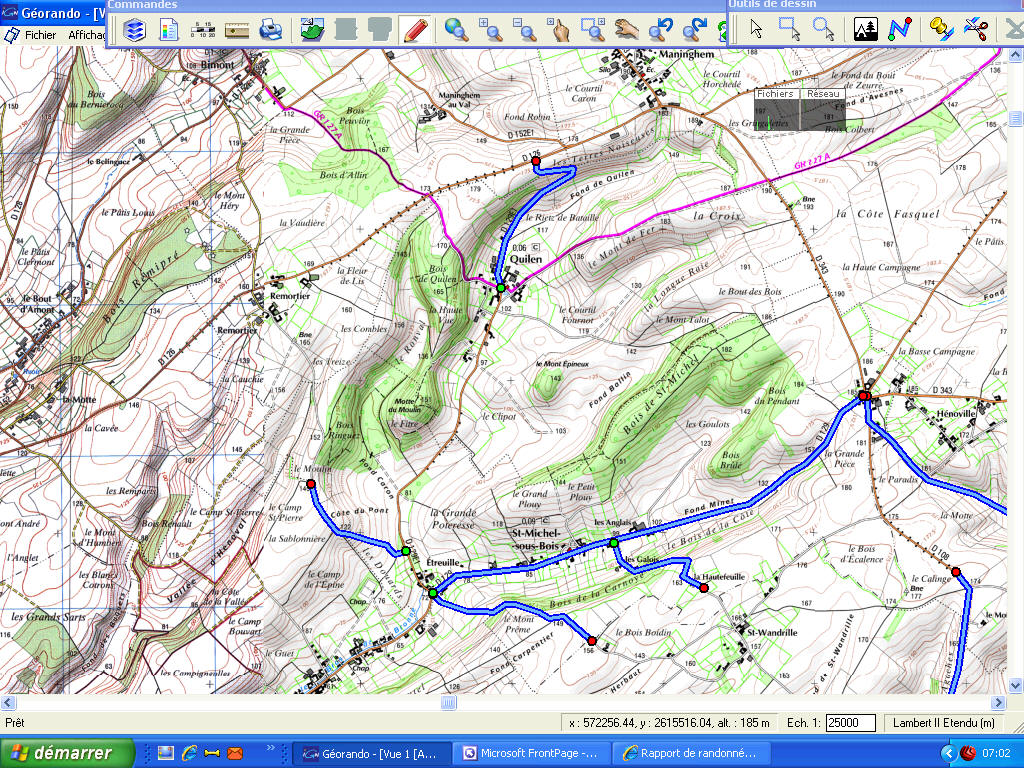Click the yellow pushpin waypoint tool

tap(941, 29)
